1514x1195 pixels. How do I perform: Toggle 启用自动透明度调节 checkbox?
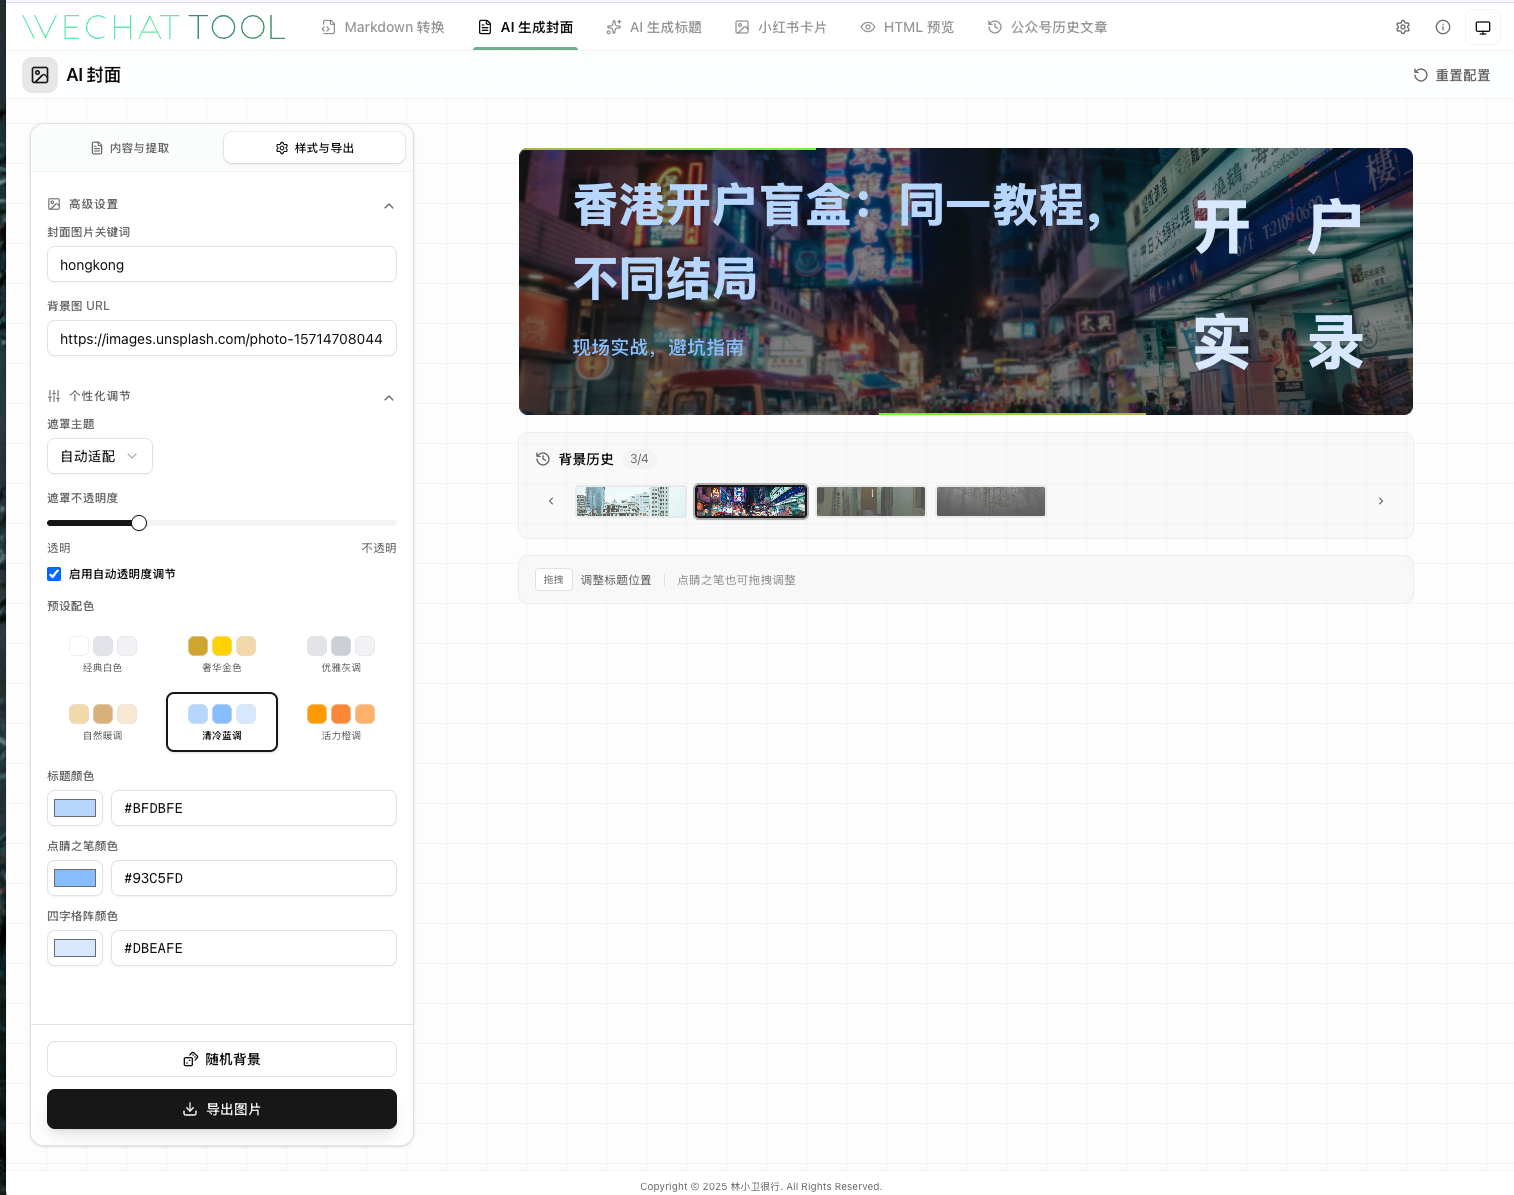tap(54, 574)
